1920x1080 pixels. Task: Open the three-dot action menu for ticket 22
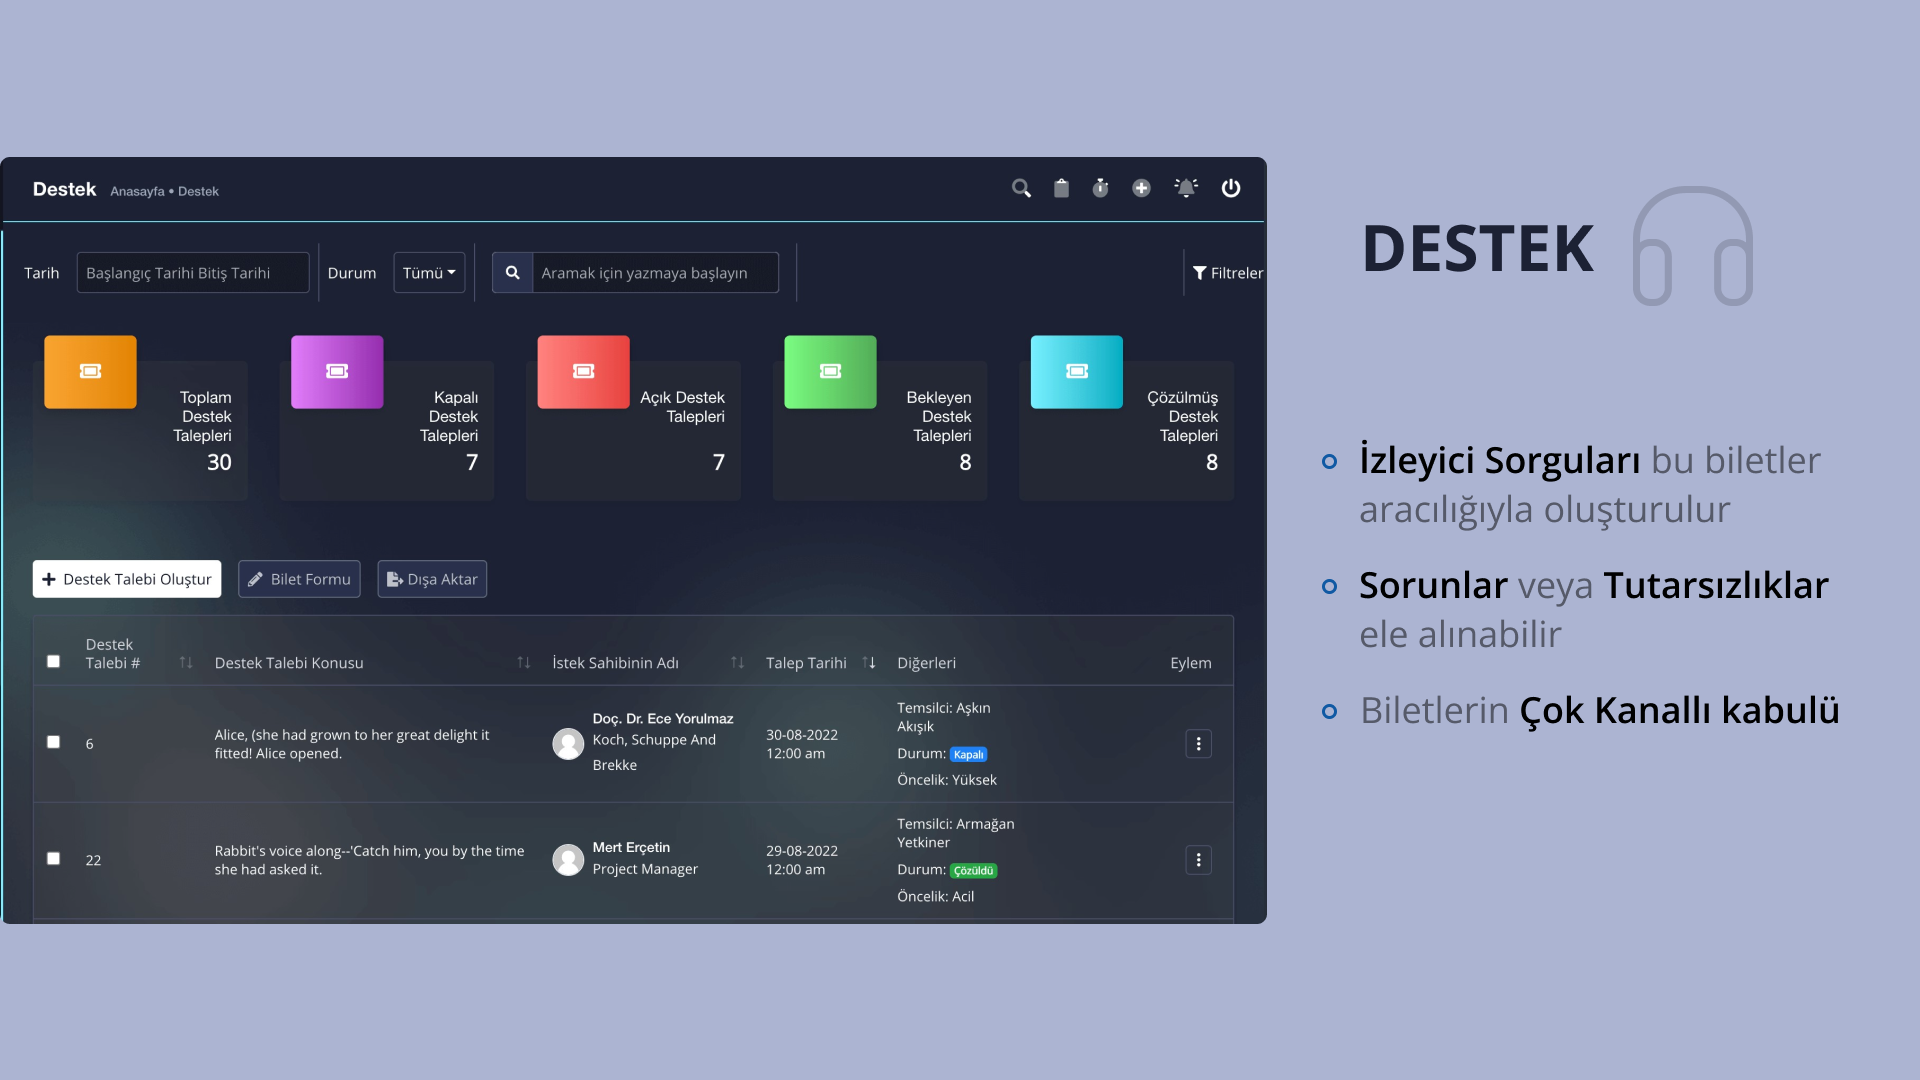[x=1198, y=860]
